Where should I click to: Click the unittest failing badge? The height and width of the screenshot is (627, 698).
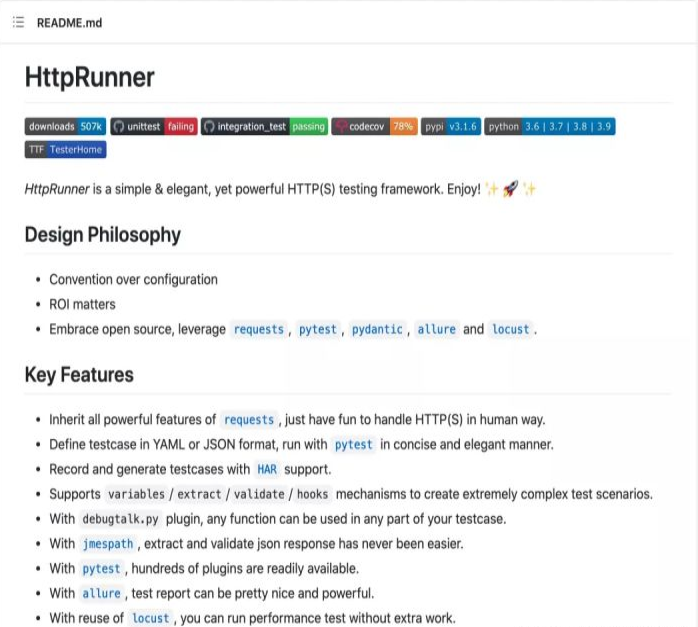[153, 127]
